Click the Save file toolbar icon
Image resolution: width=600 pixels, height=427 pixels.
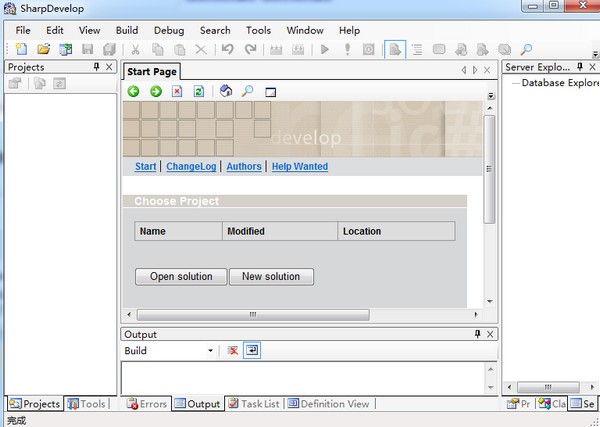coord(88,49)
